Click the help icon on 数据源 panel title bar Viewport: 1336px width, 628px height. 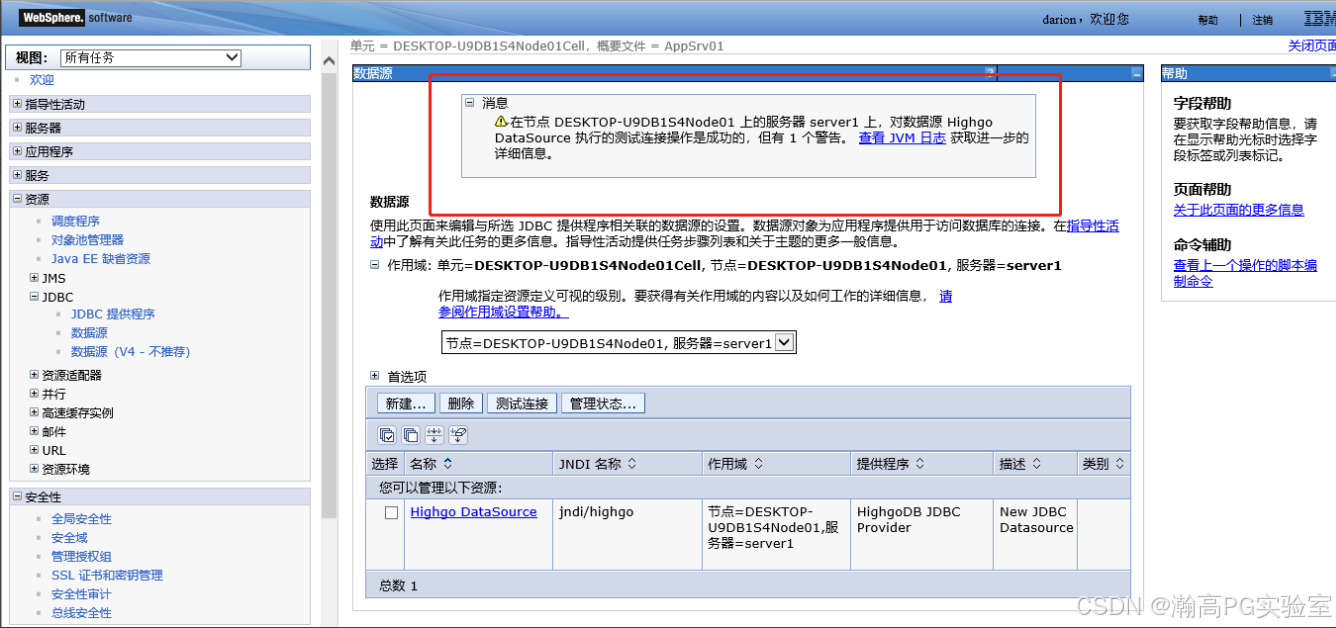990,73
